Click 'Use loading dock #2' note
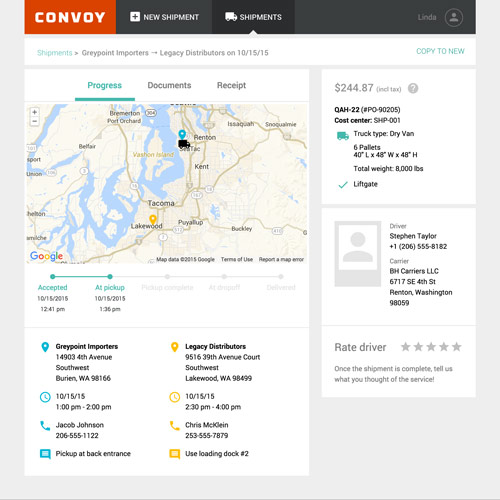Screen dimensions: 500x500 (x=217, y=454)
